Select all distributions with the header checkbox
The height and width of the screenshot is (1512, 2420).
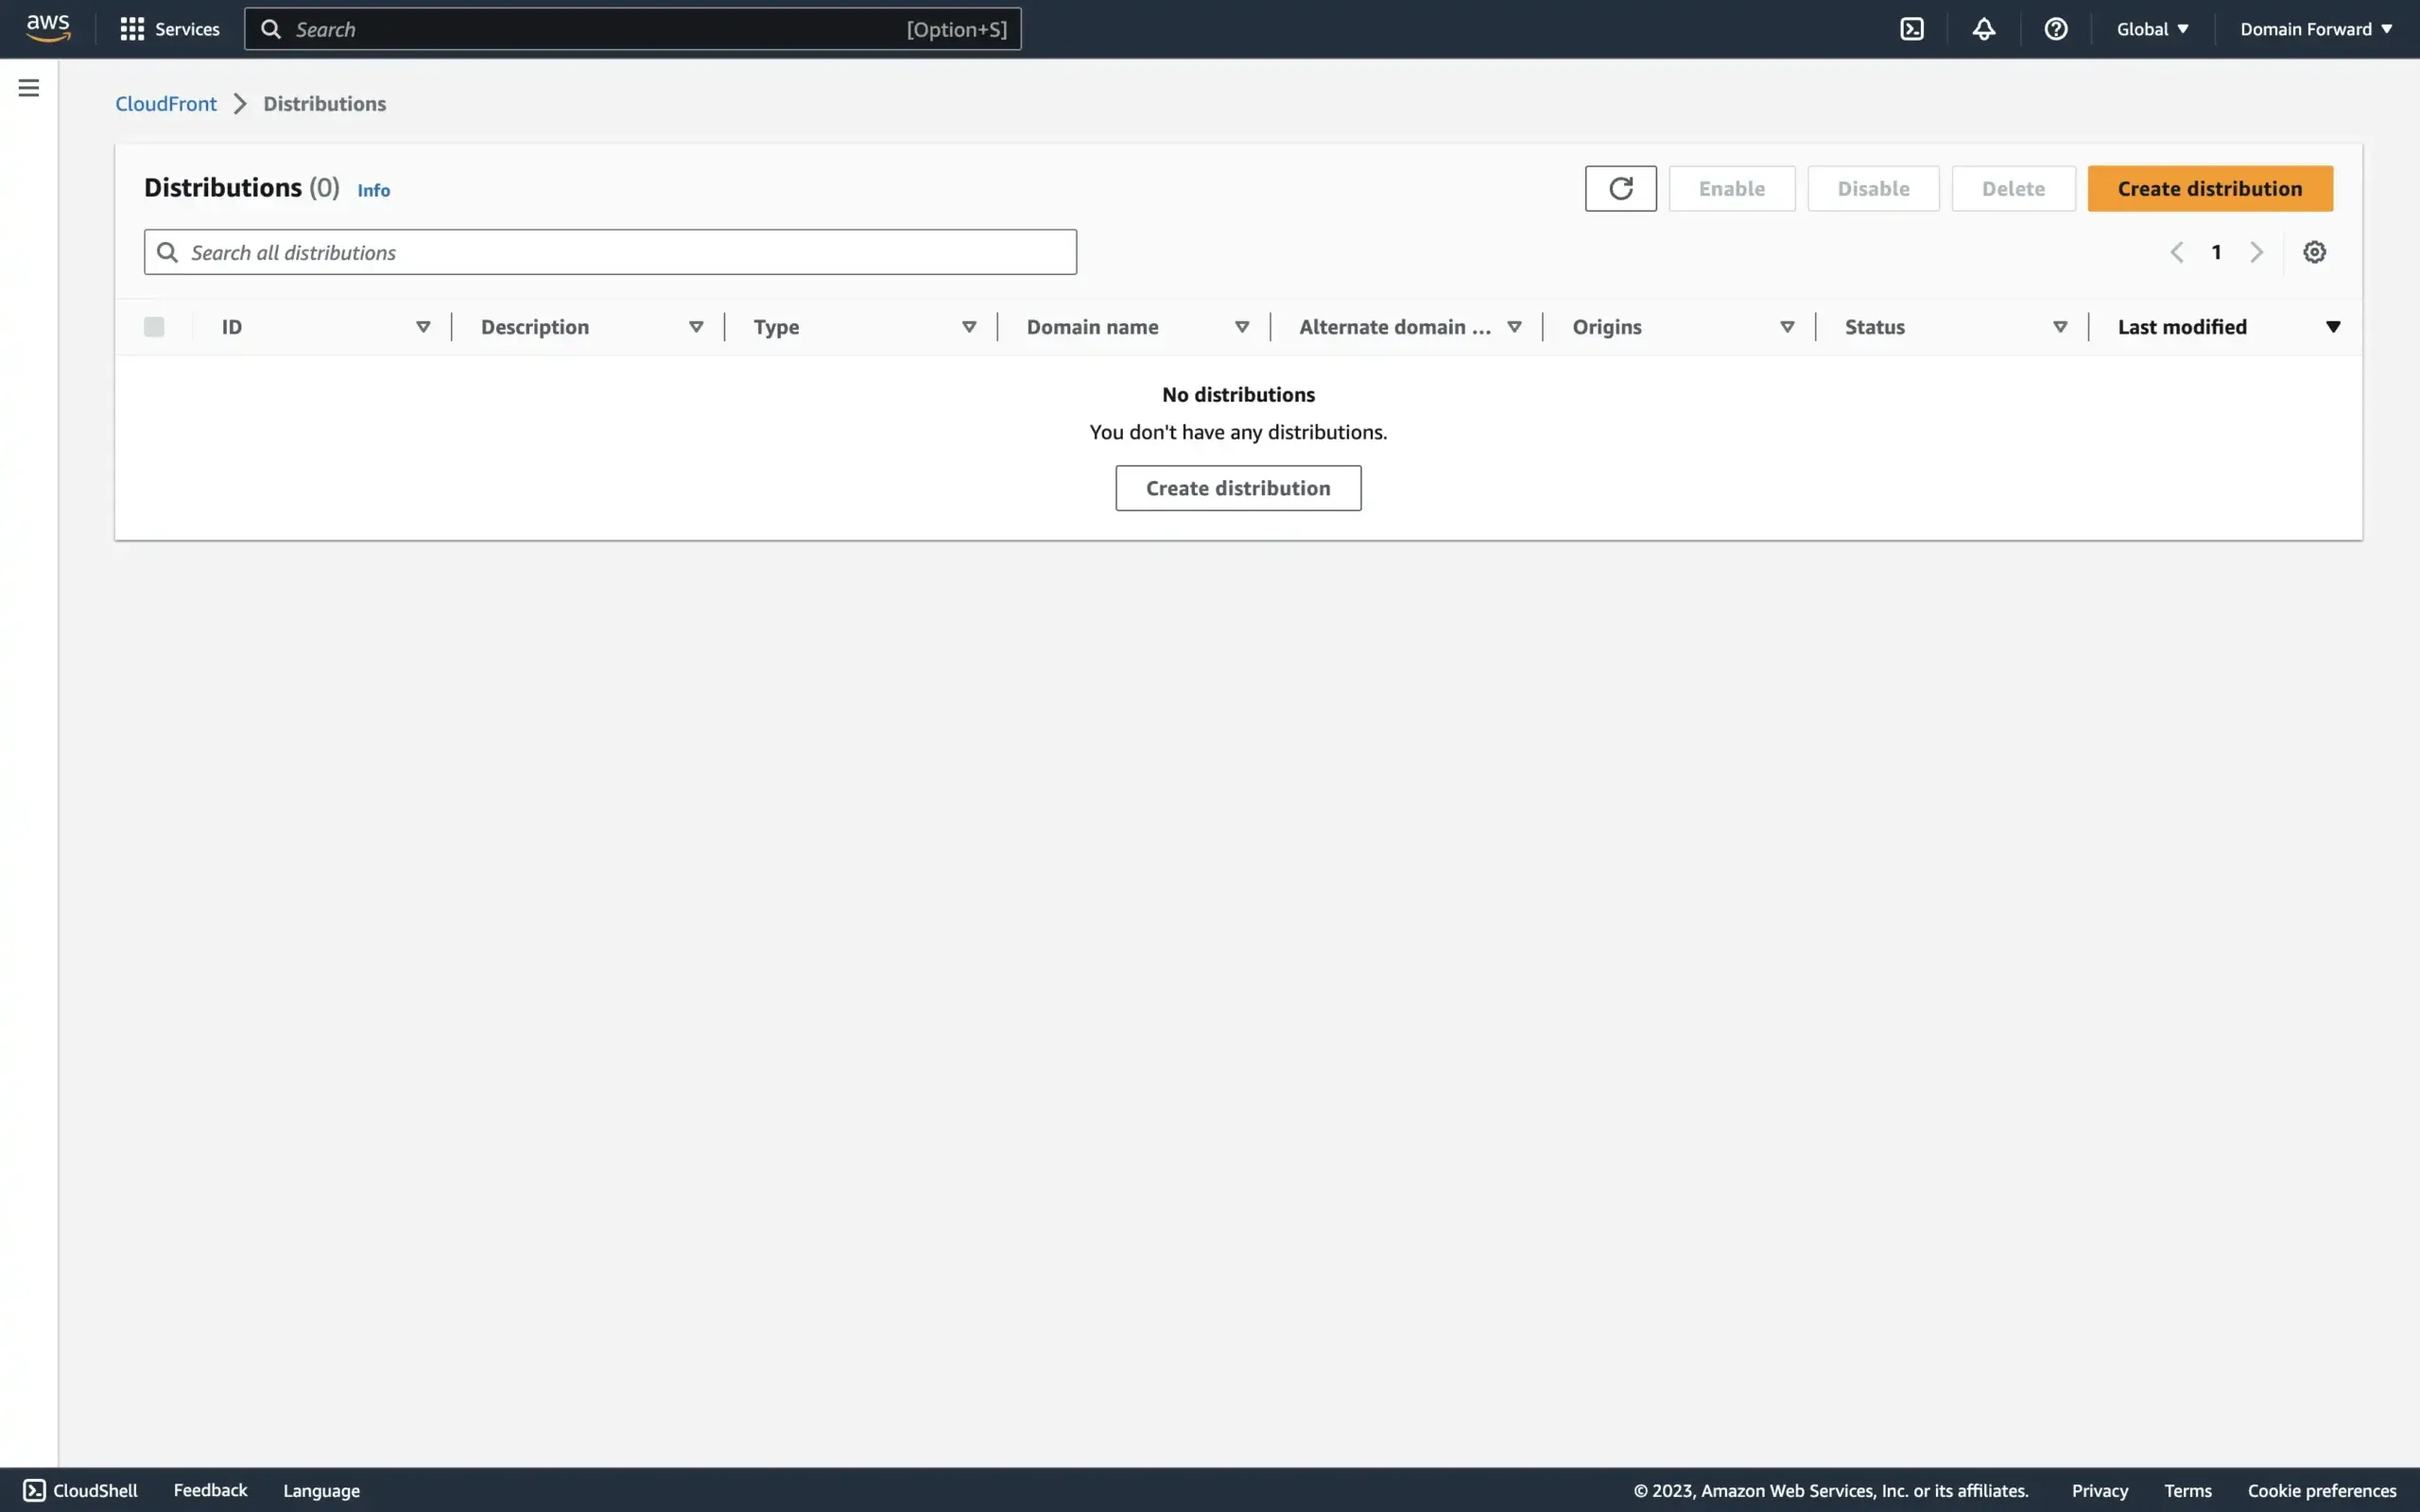click(x=153, y=326)
